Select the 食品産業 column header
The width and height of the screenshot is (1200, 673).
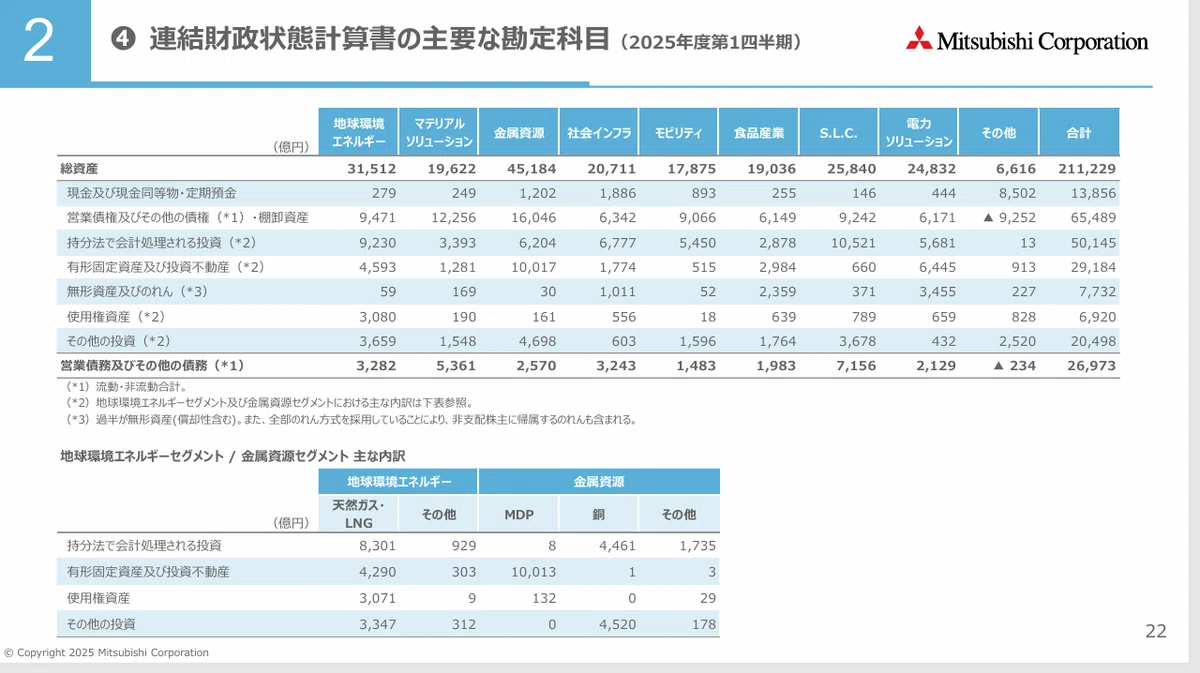(x=759, y=132)
